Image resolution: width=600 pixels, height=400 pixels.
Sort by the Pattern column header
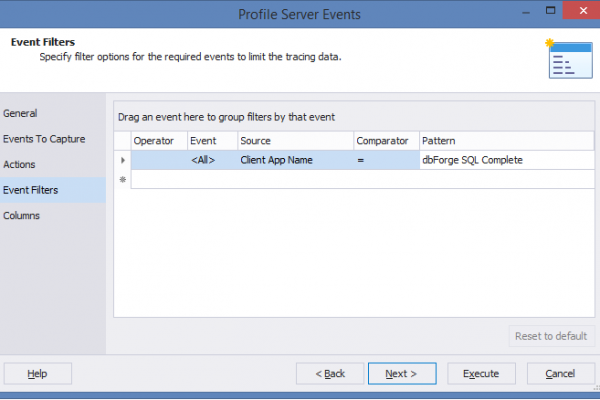click(x=507, y=141)
